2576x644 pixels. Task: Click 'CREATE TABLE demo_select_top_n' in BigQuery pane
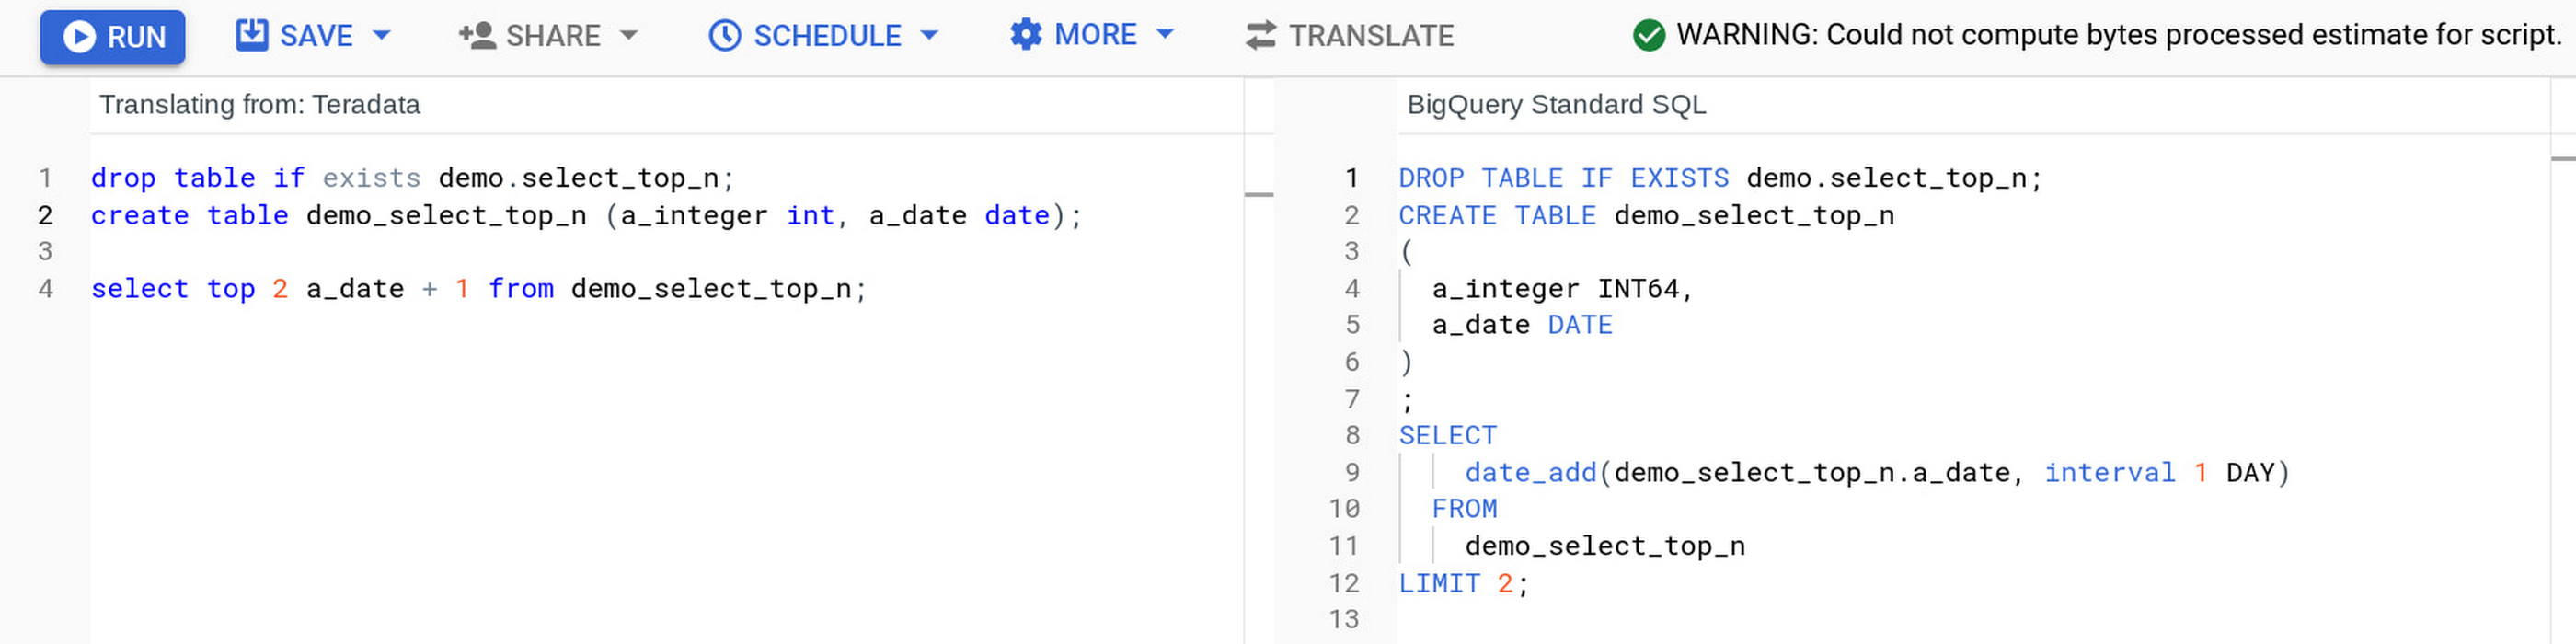(x=1647, y=215)
